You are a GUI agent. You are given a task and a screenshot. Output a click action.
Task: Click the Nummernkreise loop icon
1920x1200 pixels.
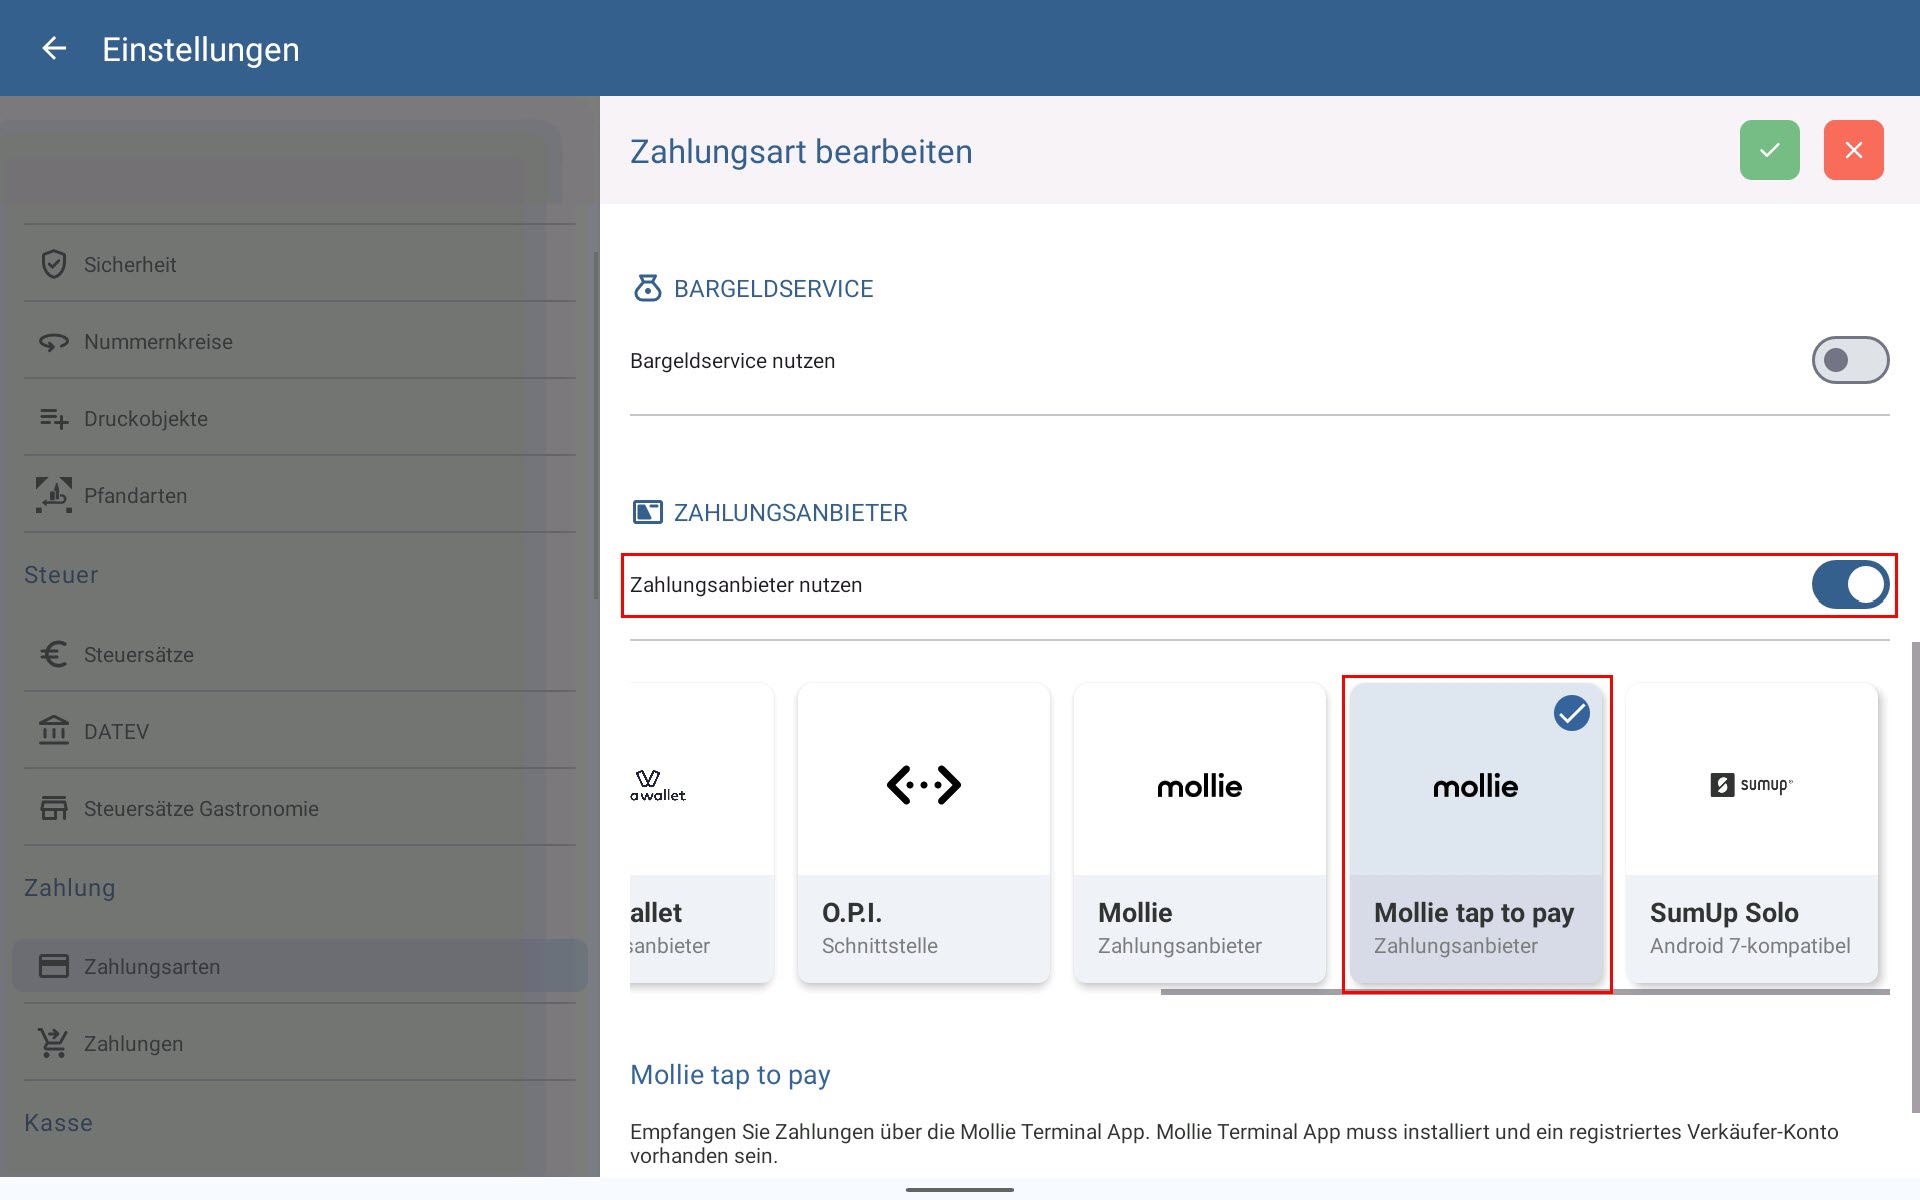coord(54,342)
